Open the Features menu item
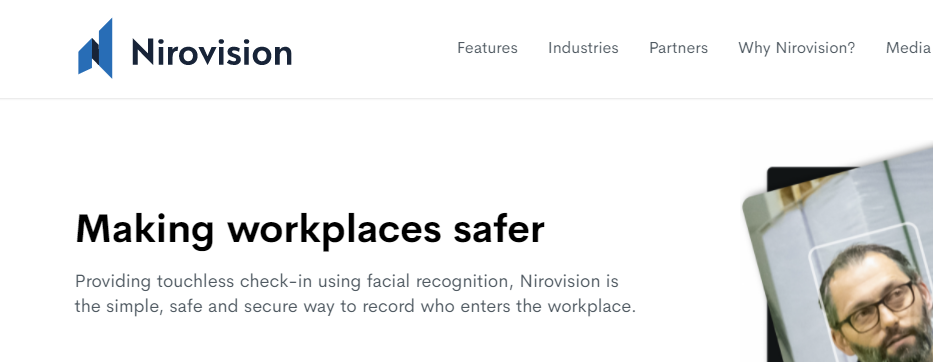 click(487, 48)
